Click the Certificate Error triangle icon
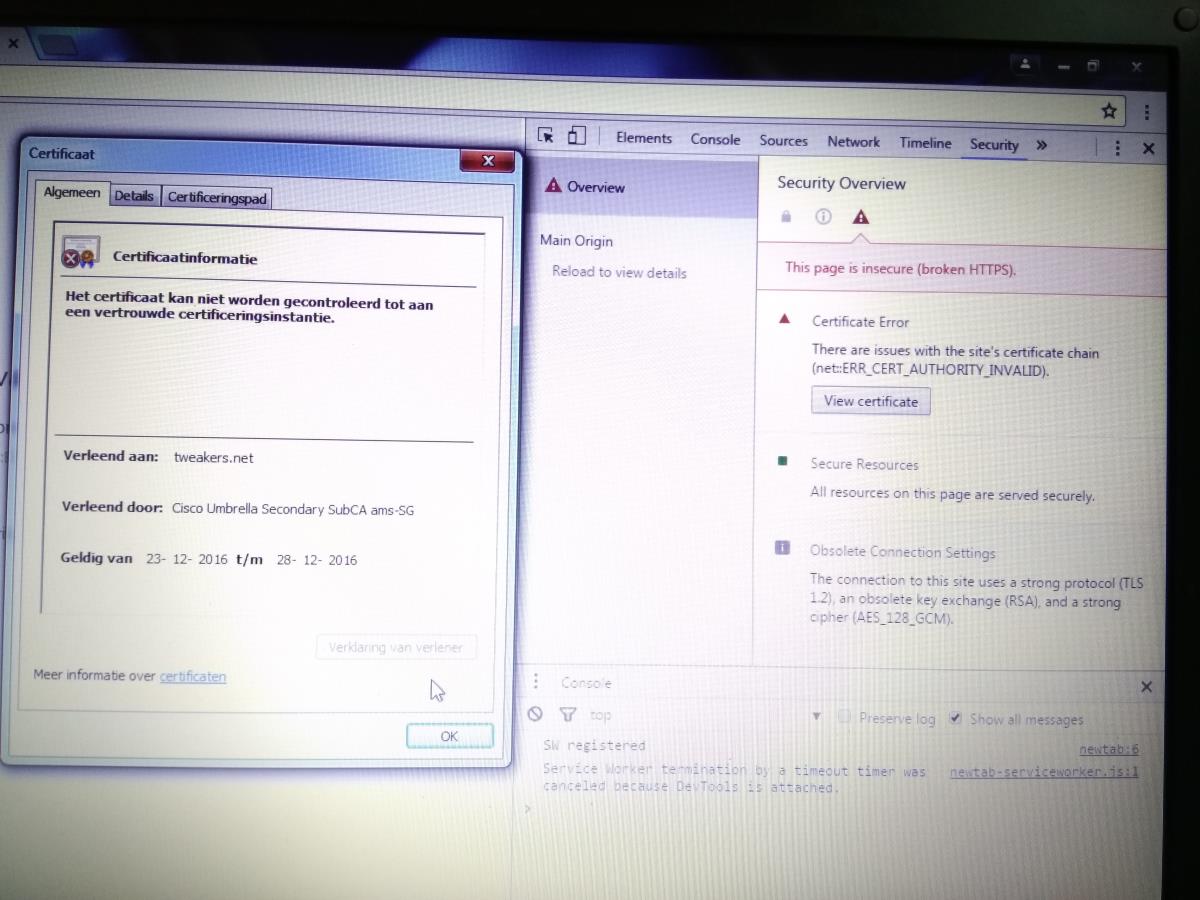Screen dimensions: 1200x900 [x=785, y=319]
